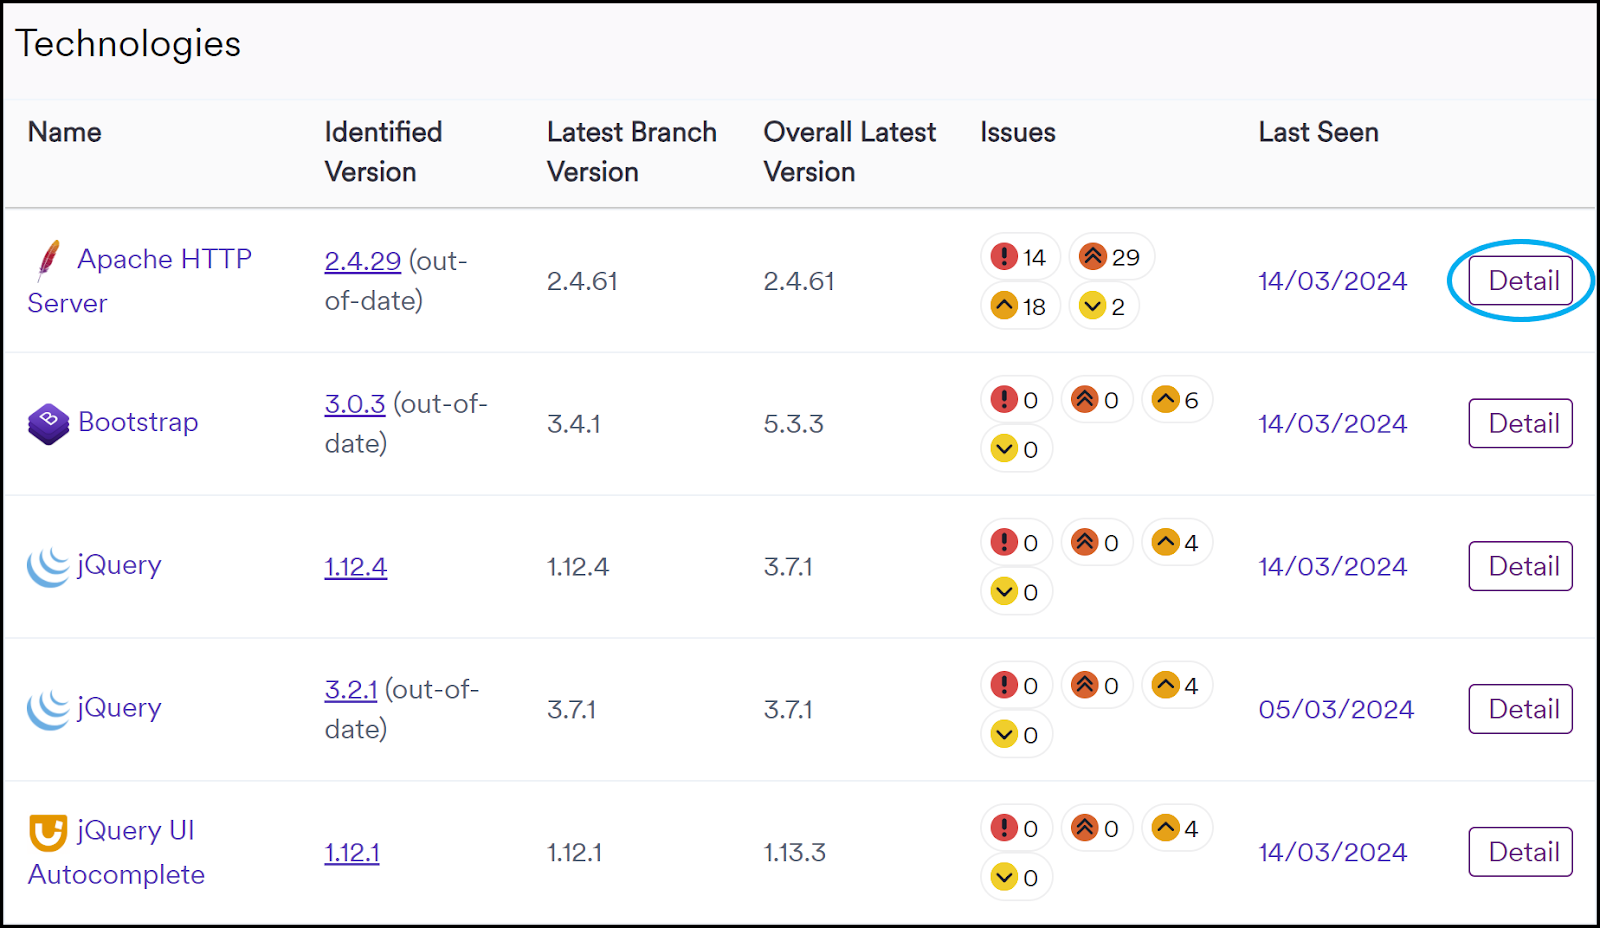The width and height of the screenshot is (1600, 928).
Task: Open the jQuery UI version 1.12.1 link
Action: coord(352,853)
